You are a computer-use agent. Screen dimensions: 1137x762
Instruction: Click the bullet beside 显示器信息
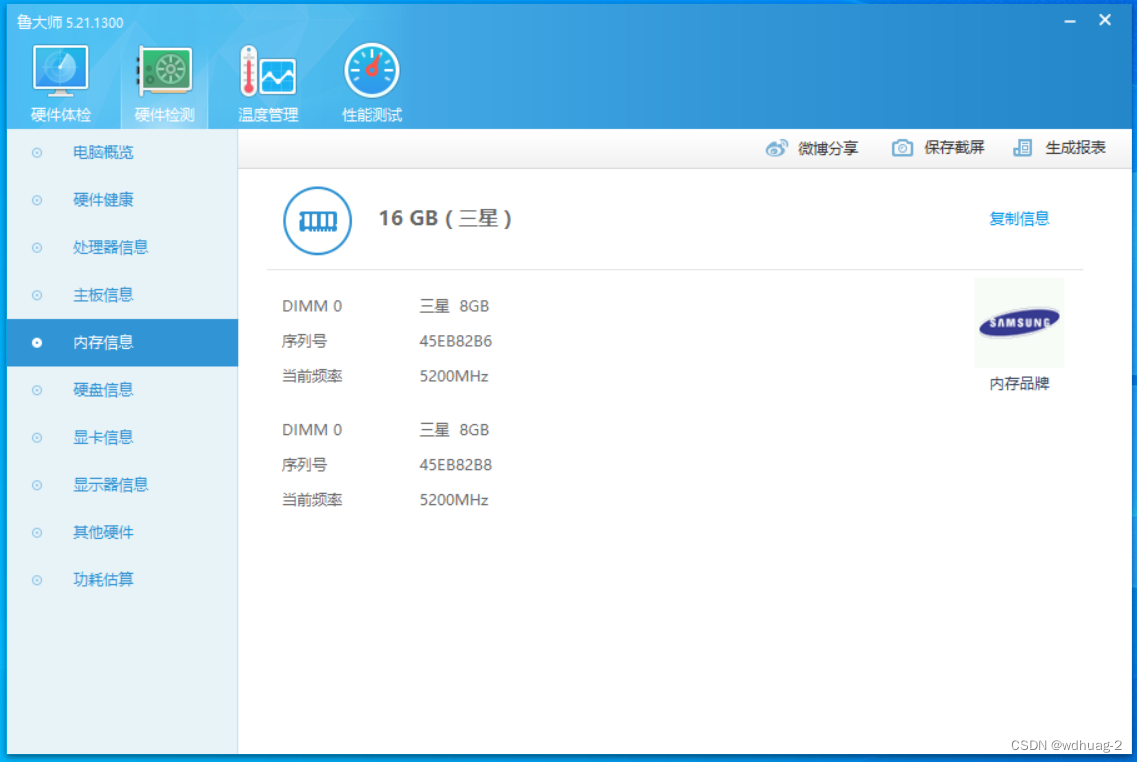point(37,485)
